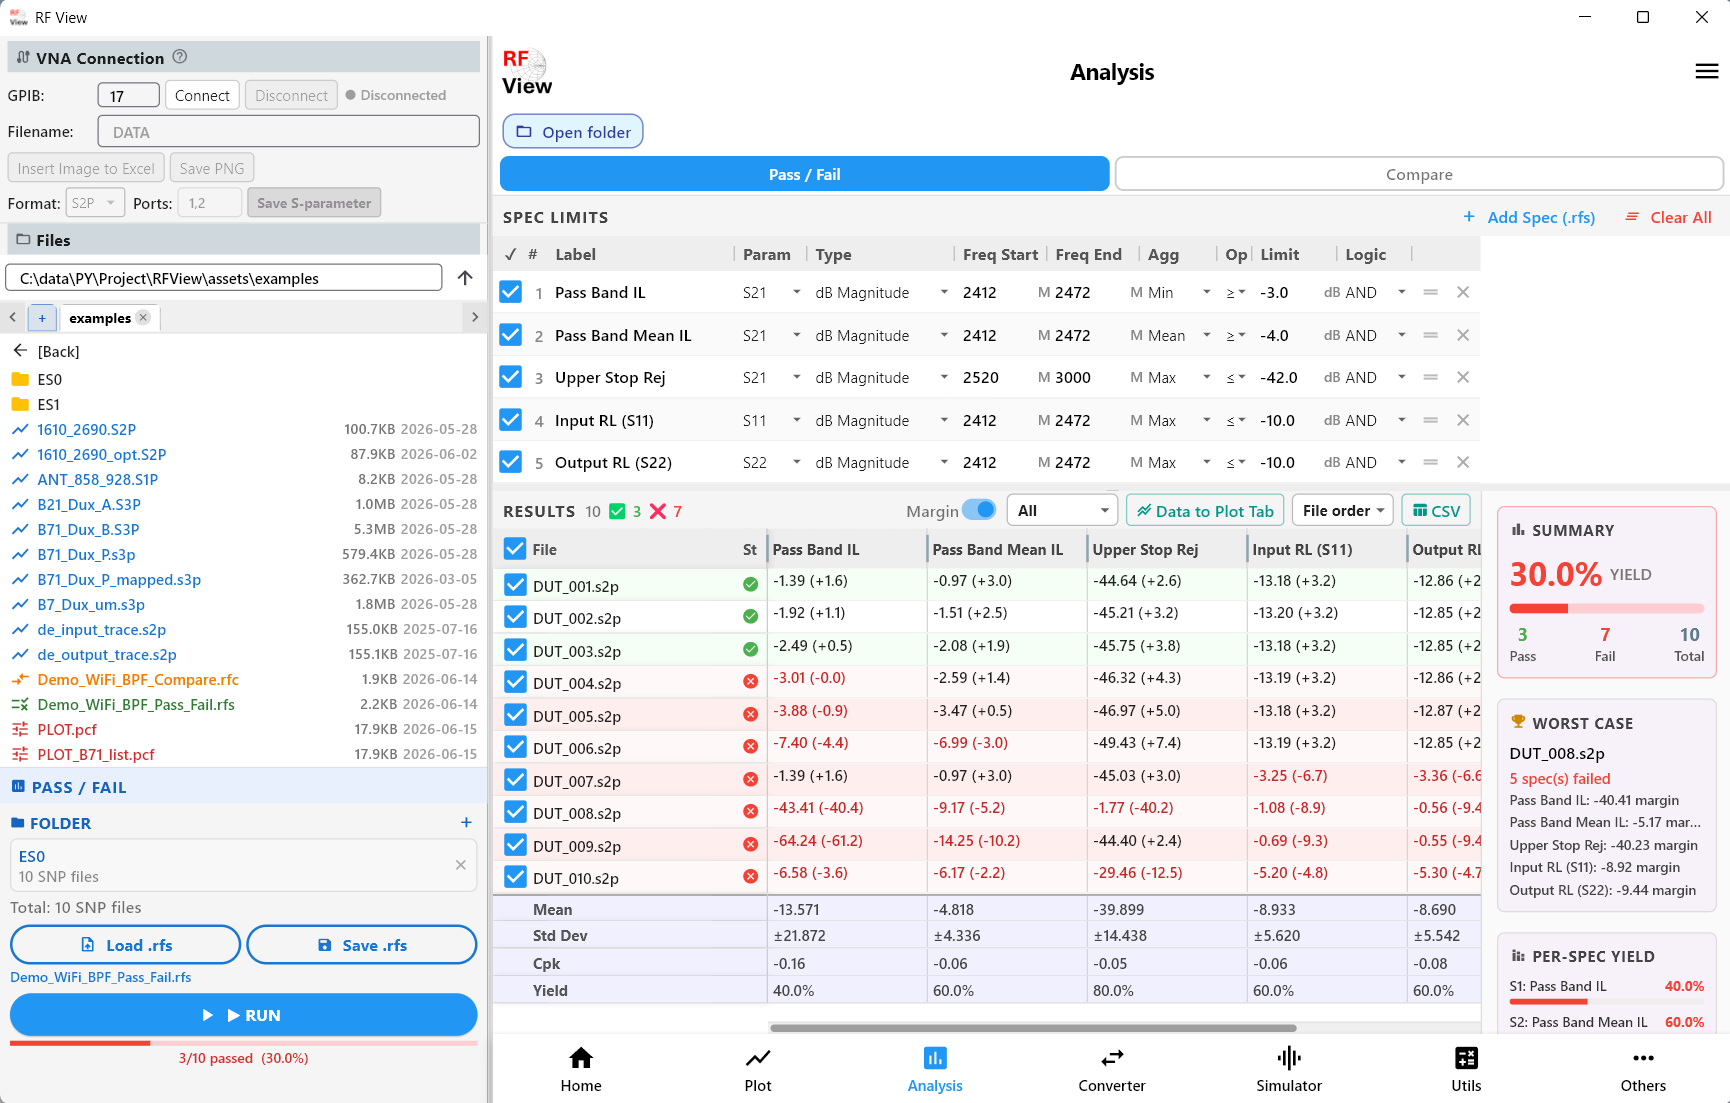Click the VNA Connection help icon

(x=180, y=57)
